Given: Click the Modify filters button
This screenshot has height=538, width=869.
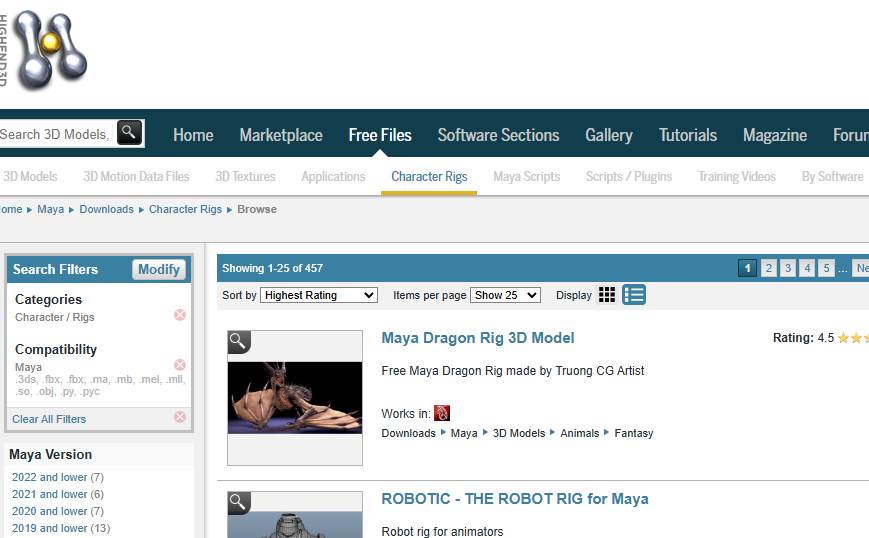Looking at the screenshot, I should point(159,270).
